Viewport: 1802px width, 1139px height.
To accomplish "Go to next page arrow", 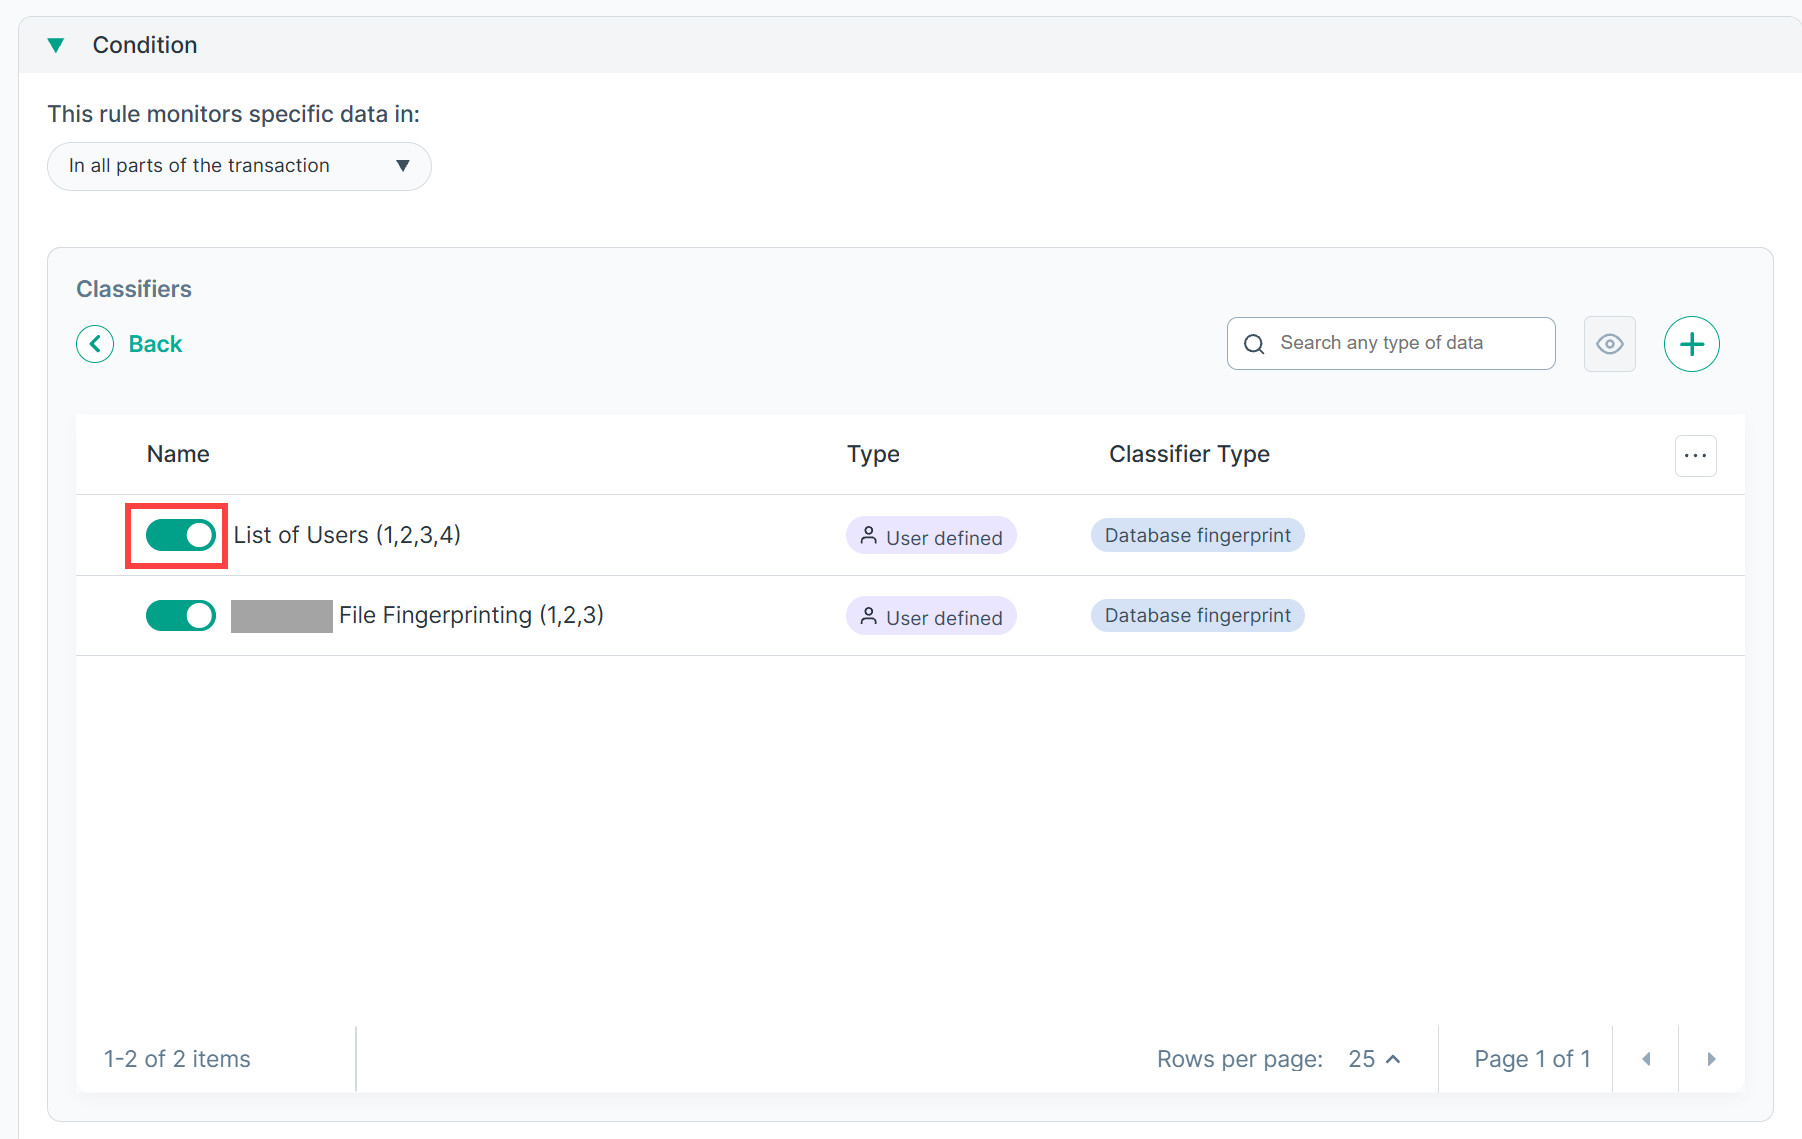I will (x=1711, y=1059).
